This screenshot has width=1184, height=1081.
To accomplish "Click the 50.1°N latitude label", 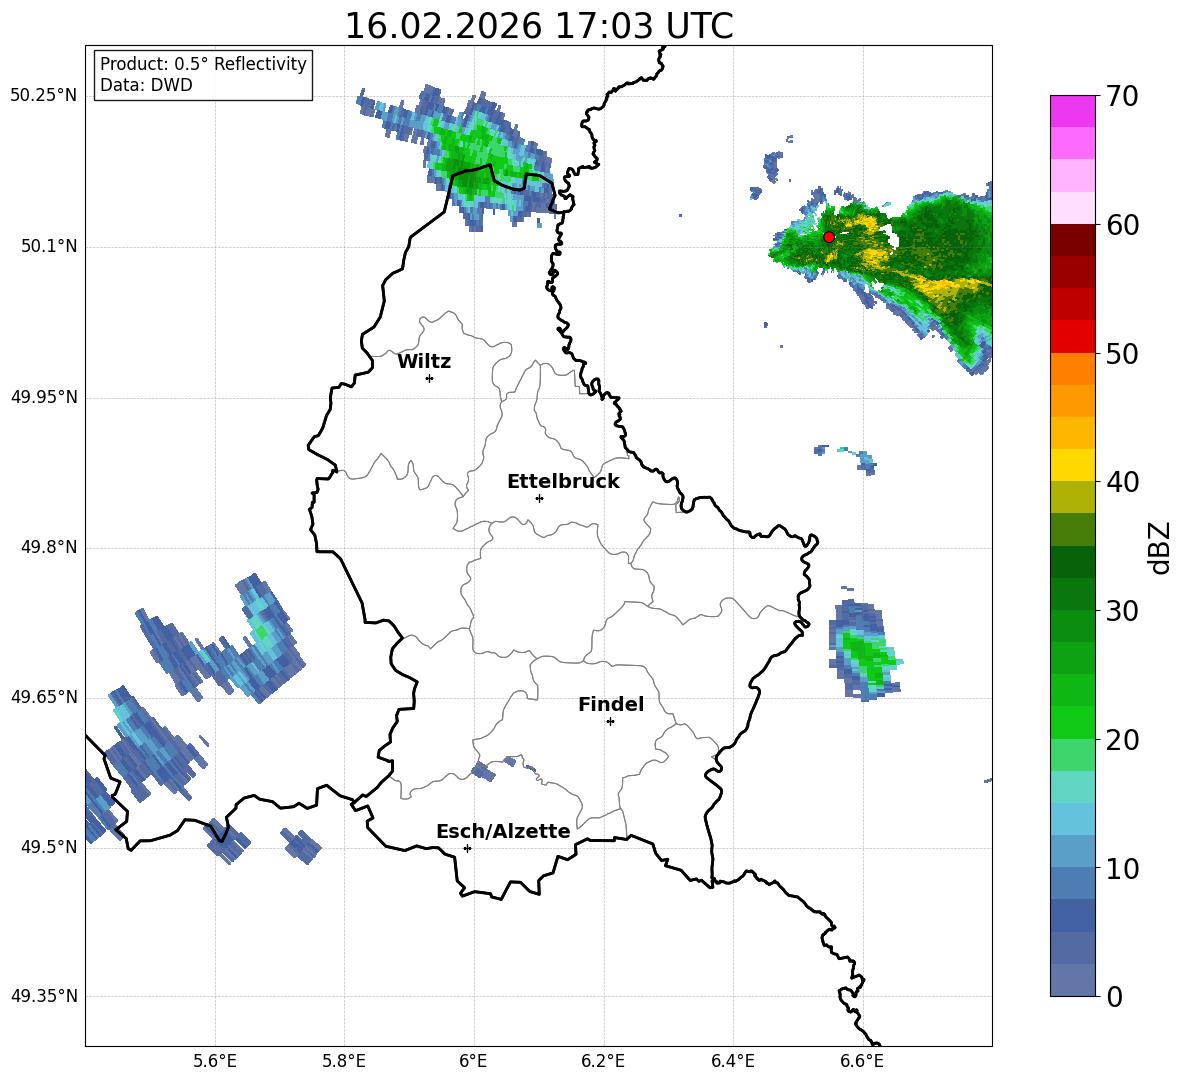I will point(49,247).
